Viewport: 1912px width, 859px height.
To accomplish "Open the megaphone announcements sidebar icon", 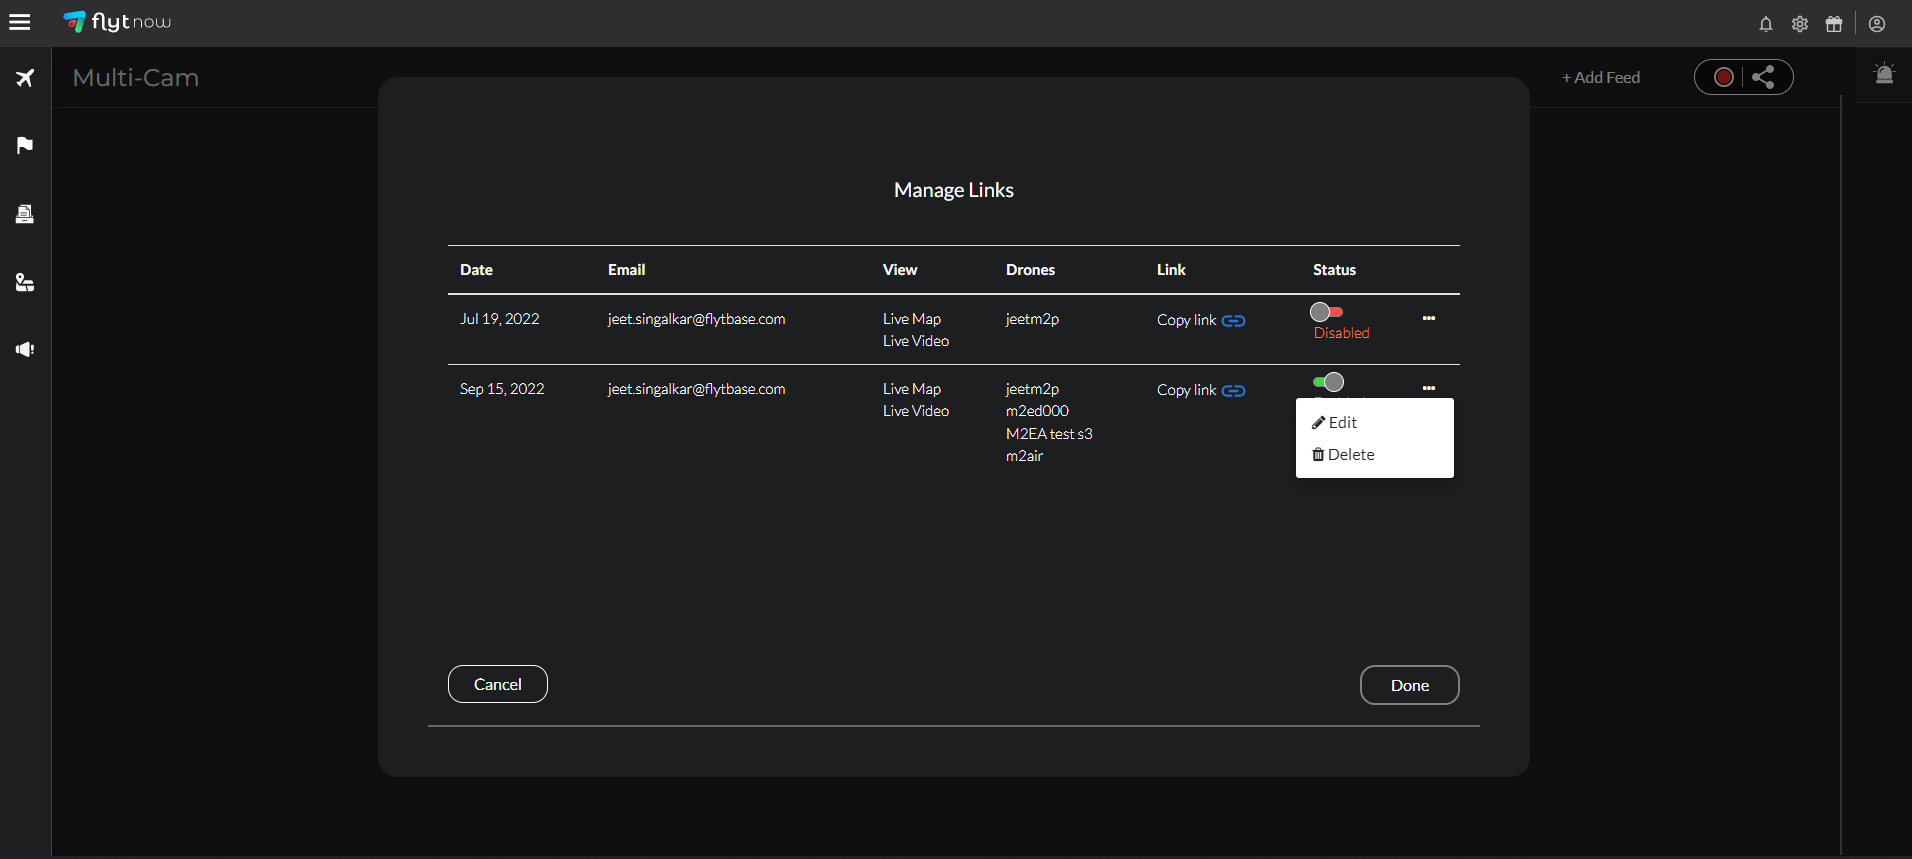I will click(25, 349).
